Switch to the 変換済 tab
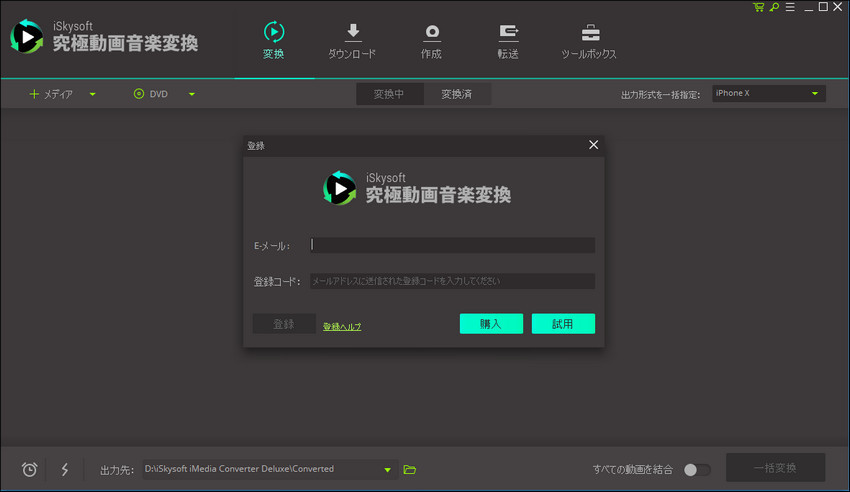This screenshot has width=850, height=492. pyautogui.click(x=457, y=94)
